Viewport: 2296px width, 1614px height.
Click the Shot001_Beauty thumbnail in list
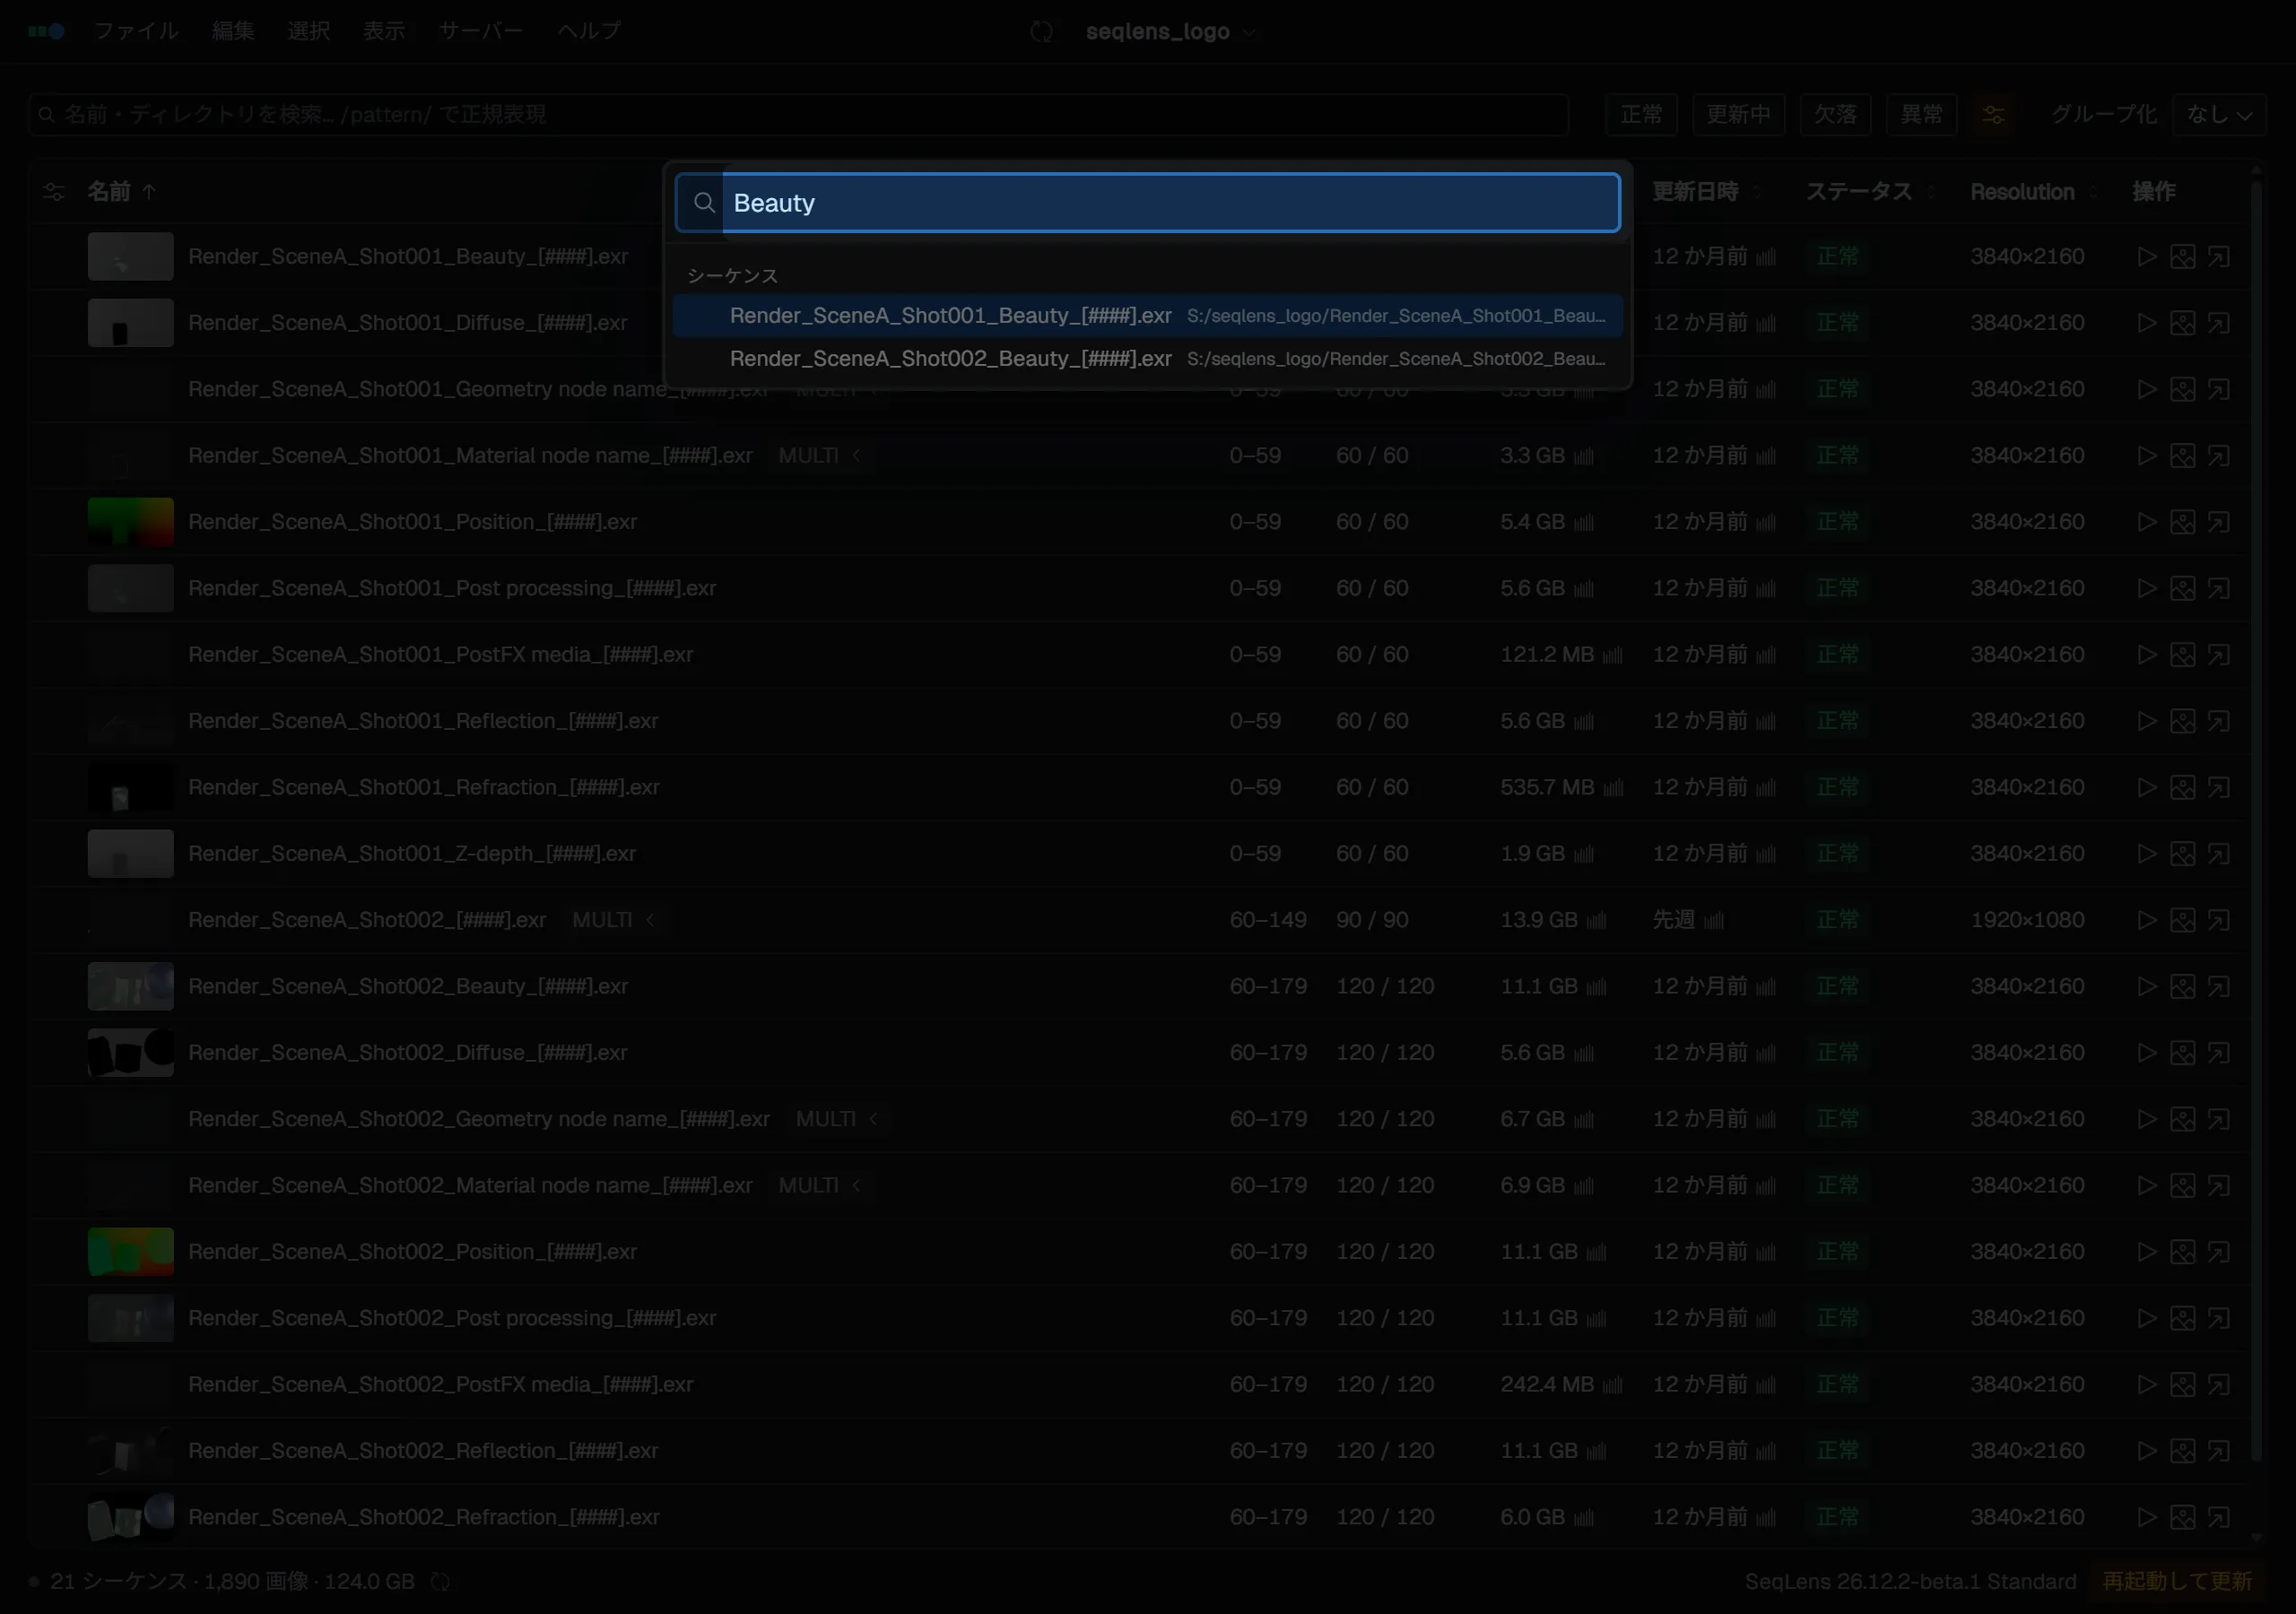pos(131,257)
